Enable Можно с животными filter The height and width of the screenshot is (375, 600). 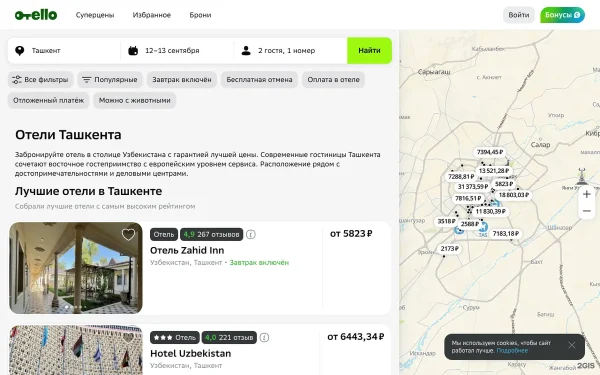(x=135, y=100)
